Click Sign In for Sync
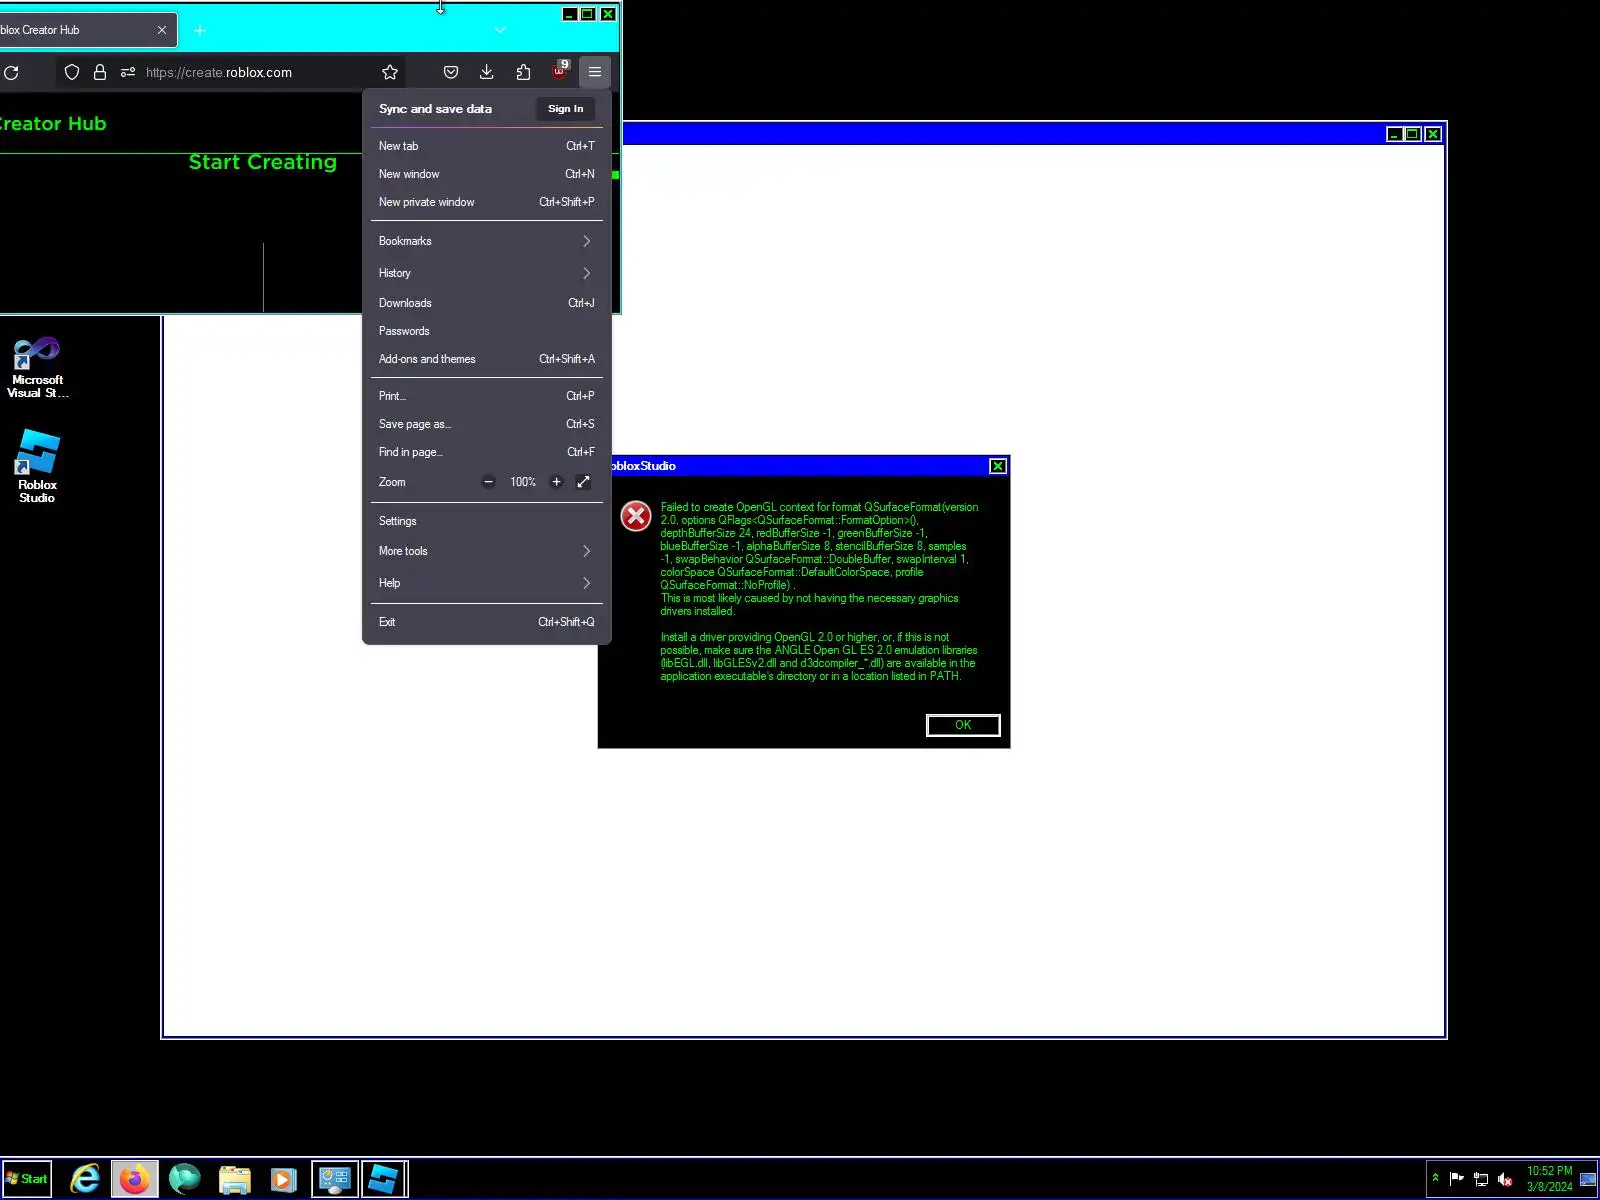 tap(566, 109)
